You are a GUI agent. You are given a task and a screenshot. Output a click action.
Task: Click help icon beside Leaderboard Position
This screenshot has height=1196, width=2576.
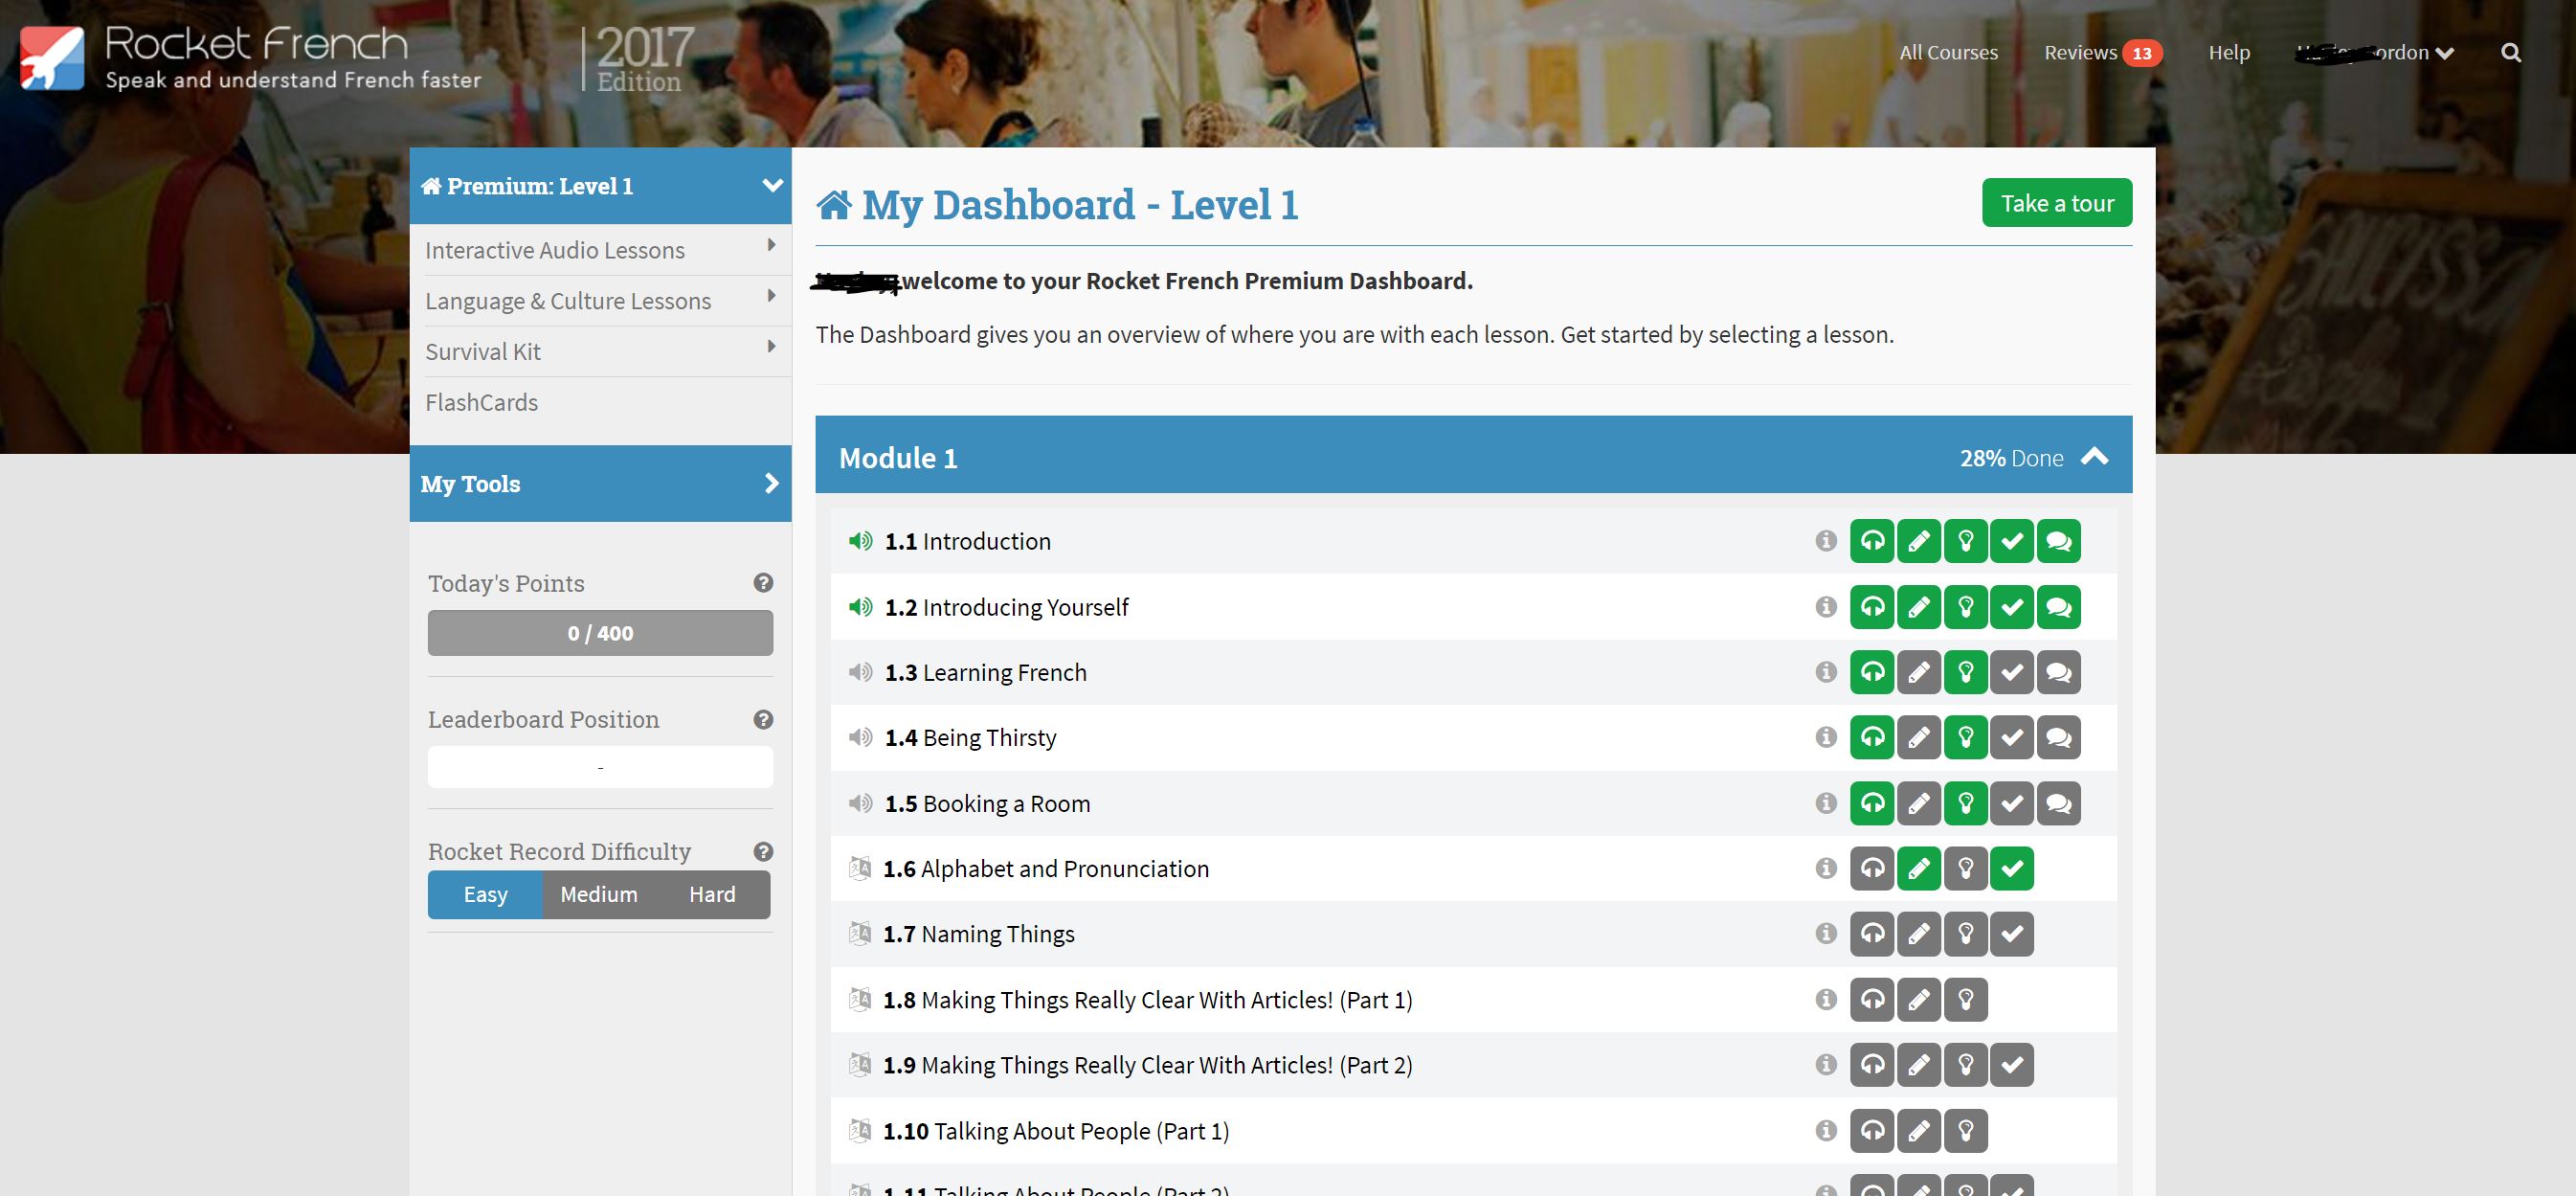pos(763,720)
